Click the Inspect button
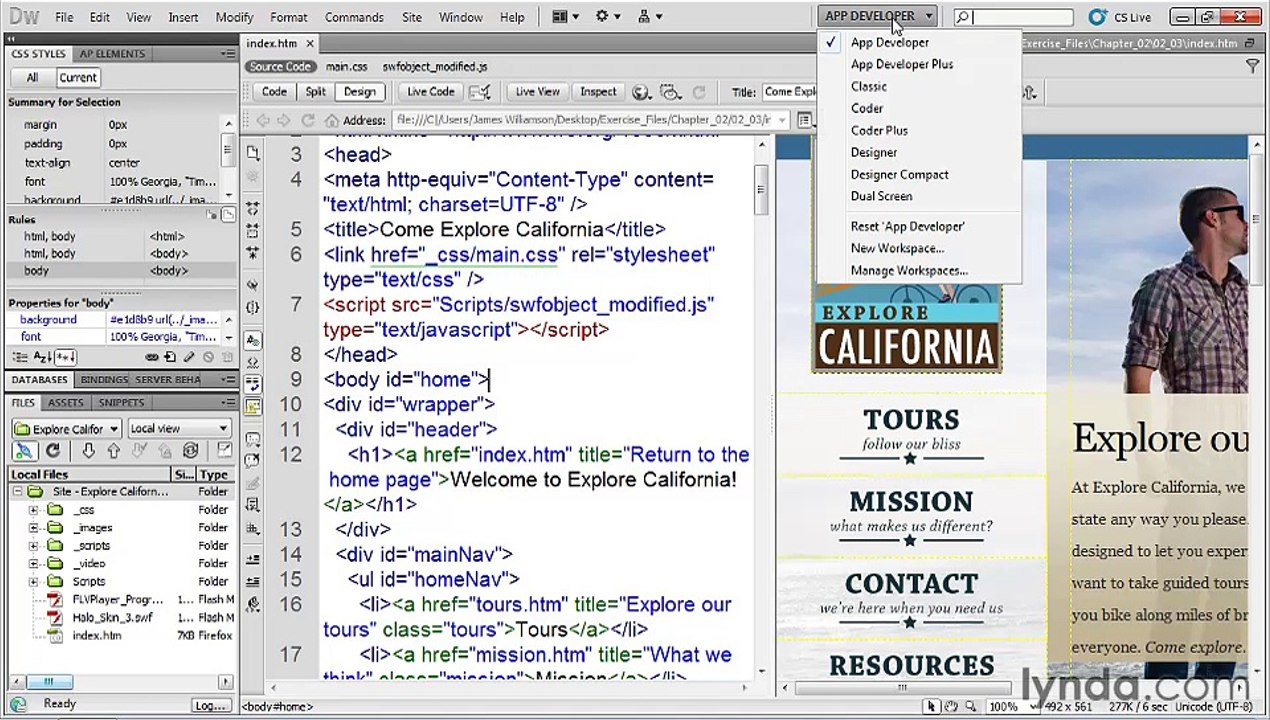 coord(598,92)
